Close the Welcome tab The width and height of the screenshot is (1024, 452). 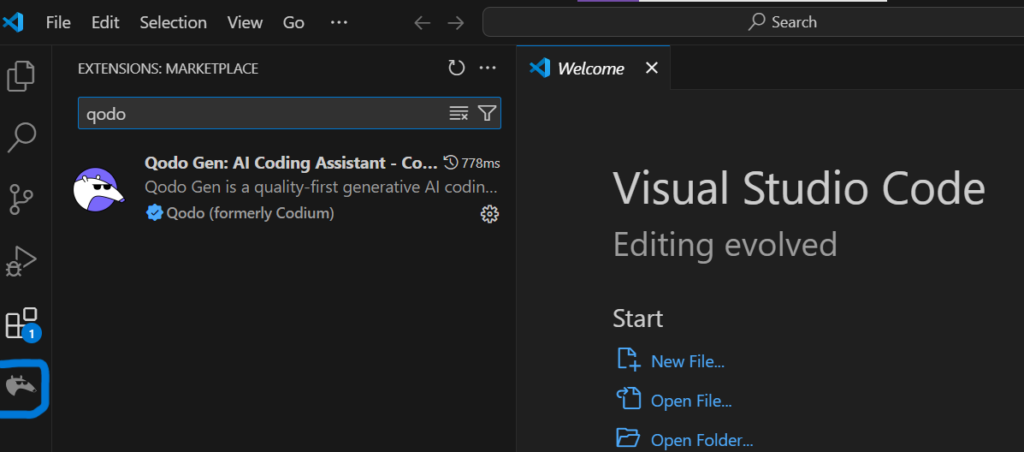click(651, 68)
